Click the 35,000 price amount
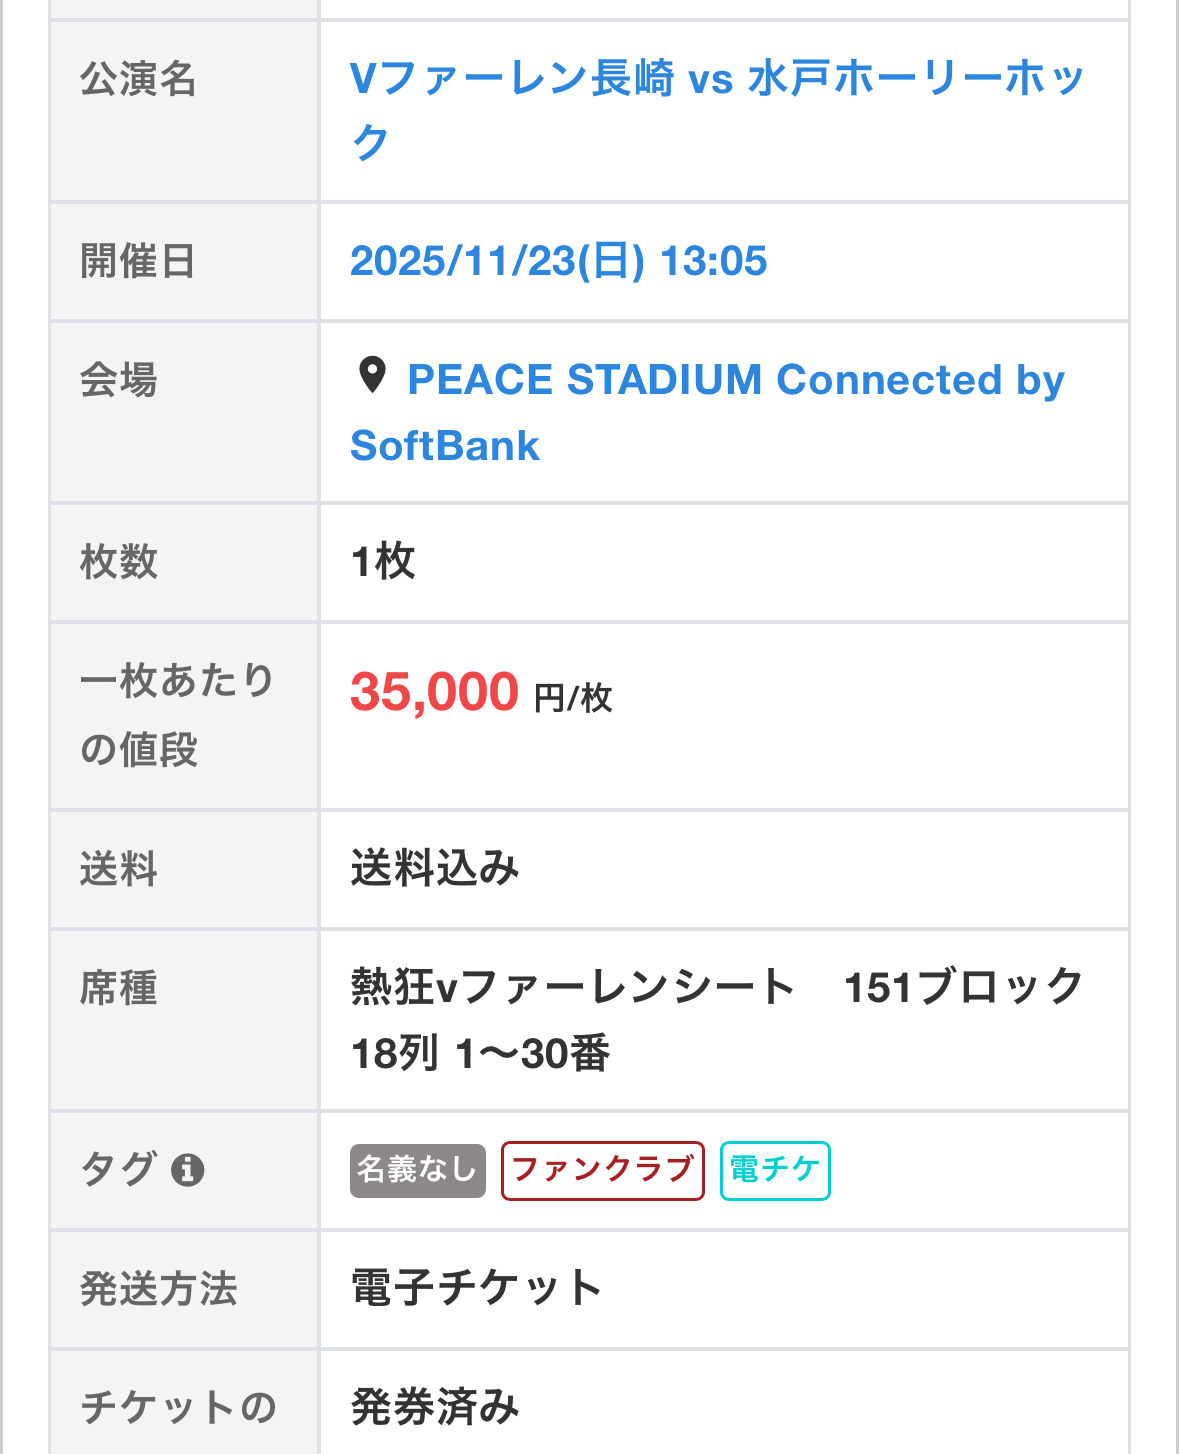 click(x=434, y=692)
